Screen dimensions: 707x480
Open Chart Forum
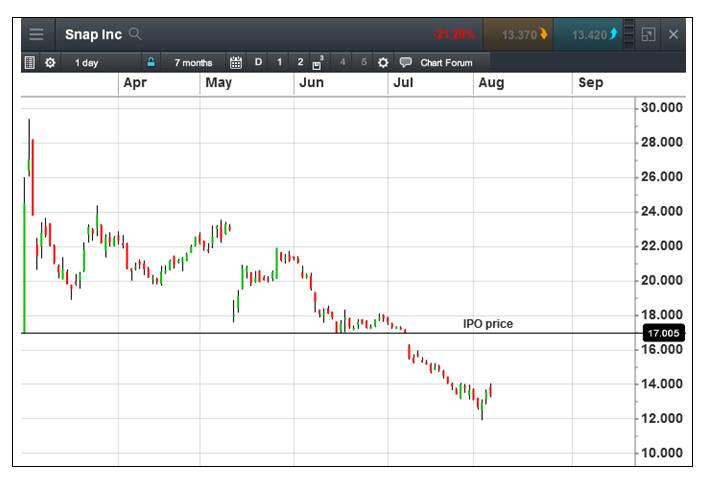point(437,62)
